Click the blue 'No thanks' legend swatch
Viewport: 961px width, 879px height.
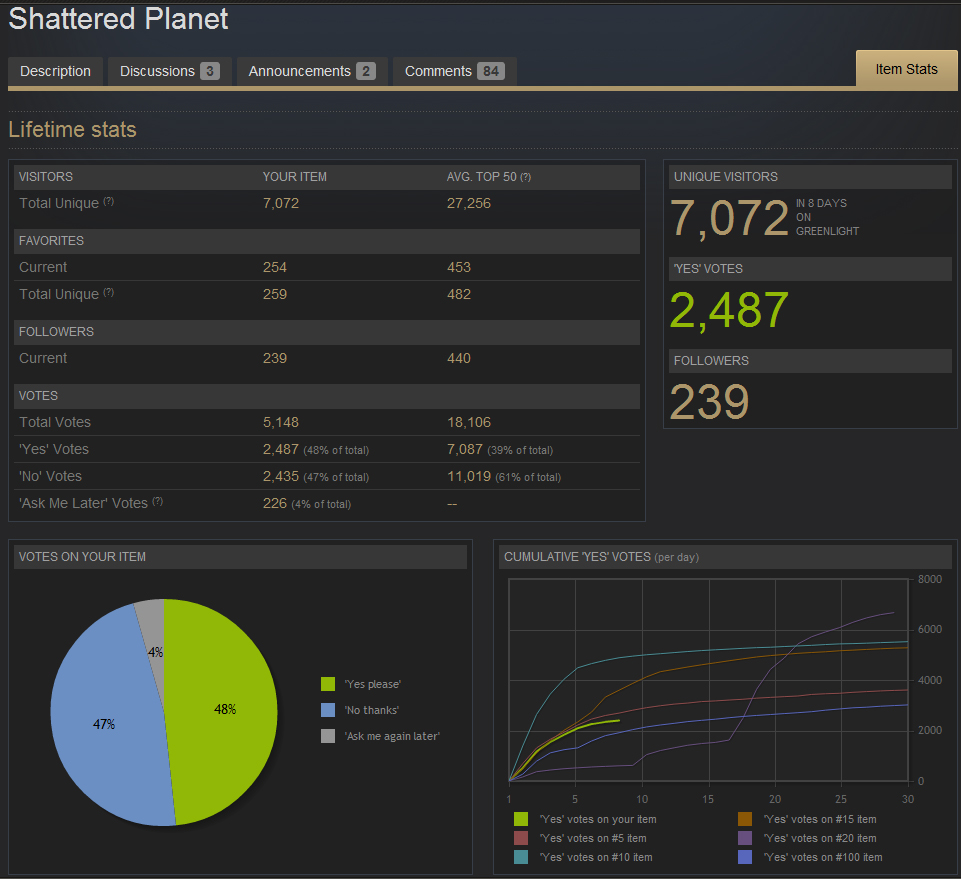point(330,710)
